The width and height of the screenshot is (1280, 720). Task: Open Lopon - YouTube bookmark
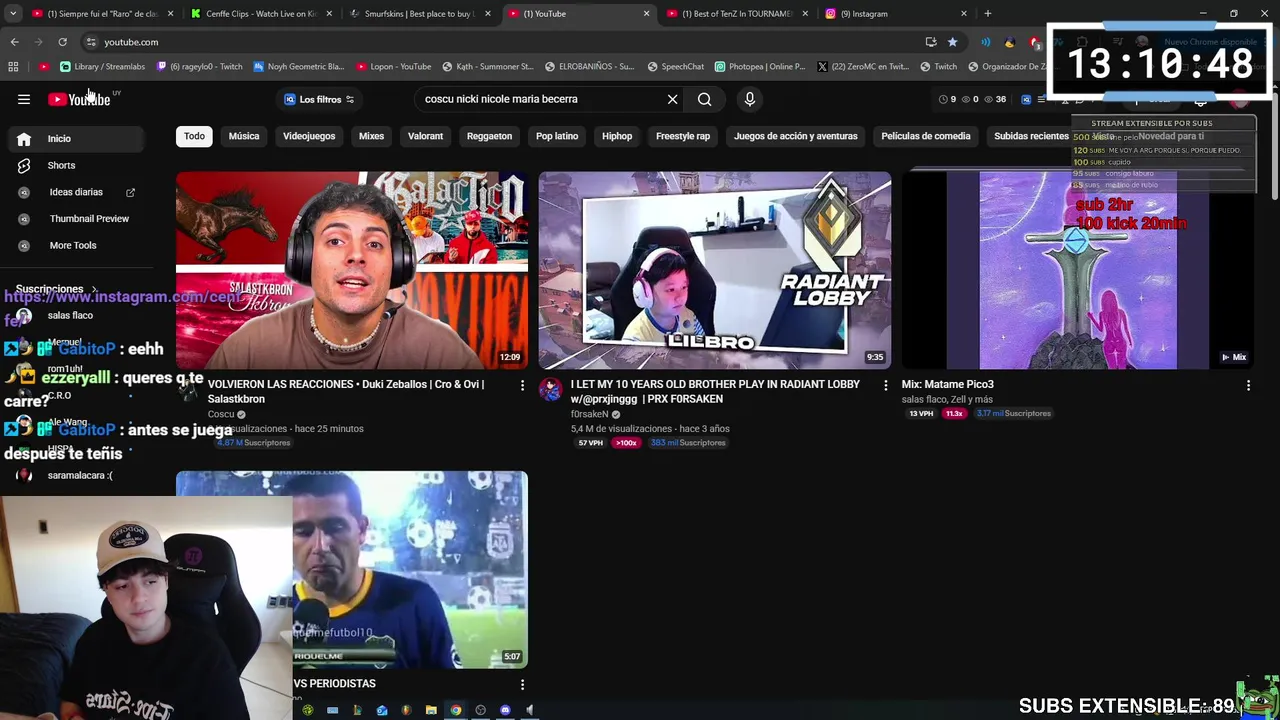393,66
